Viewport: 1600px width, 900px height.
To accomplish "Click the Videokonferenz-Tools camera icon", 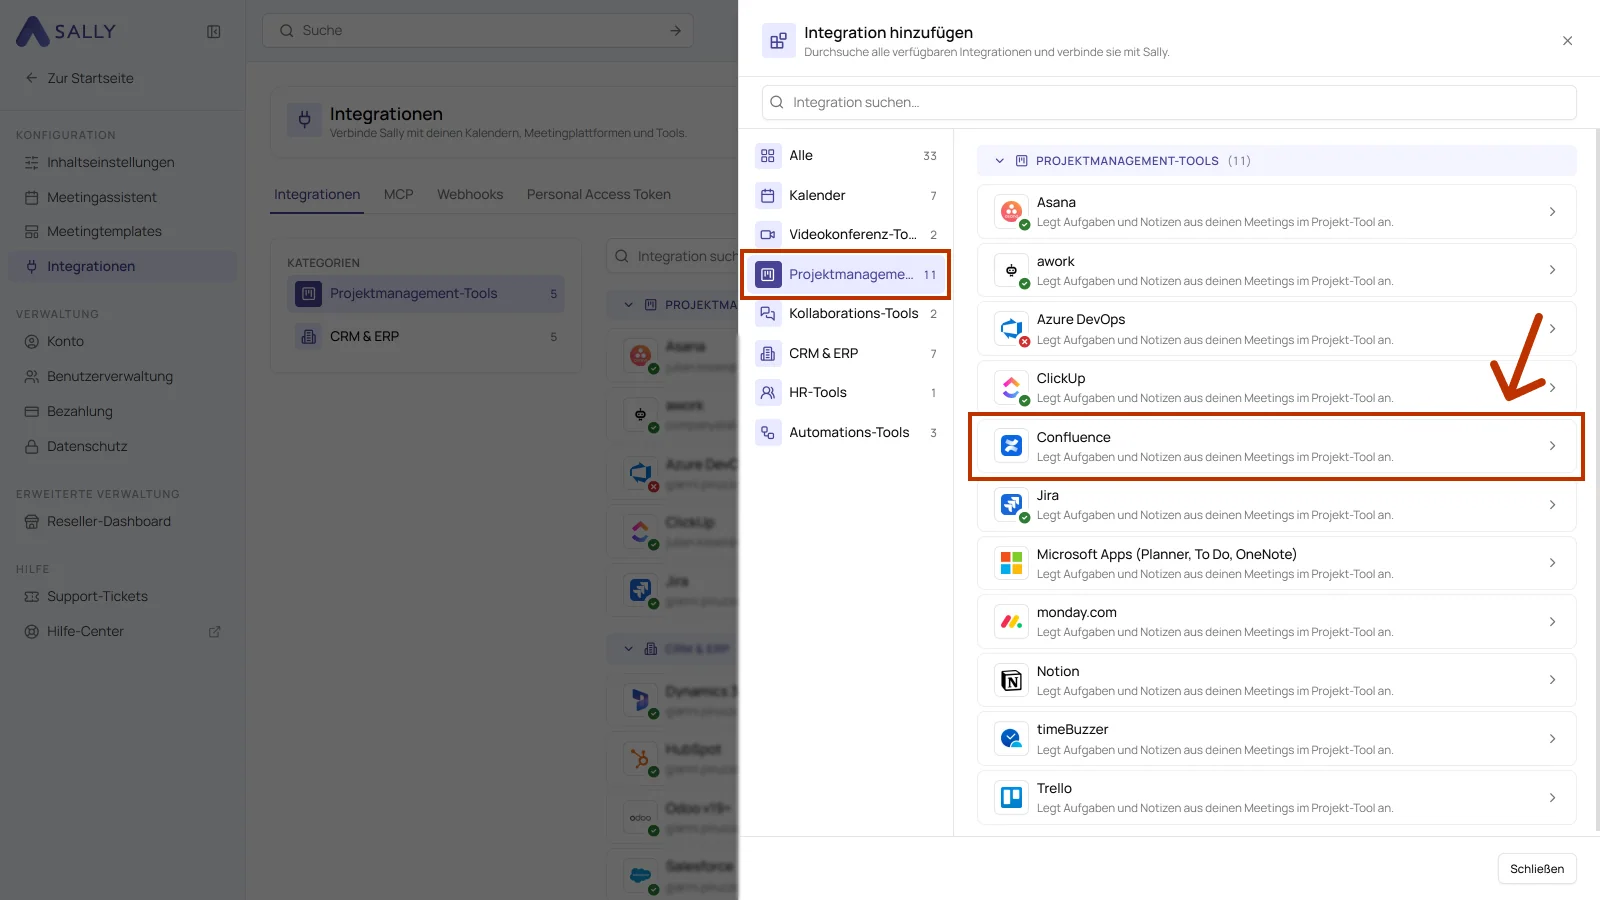I will 768,234.
